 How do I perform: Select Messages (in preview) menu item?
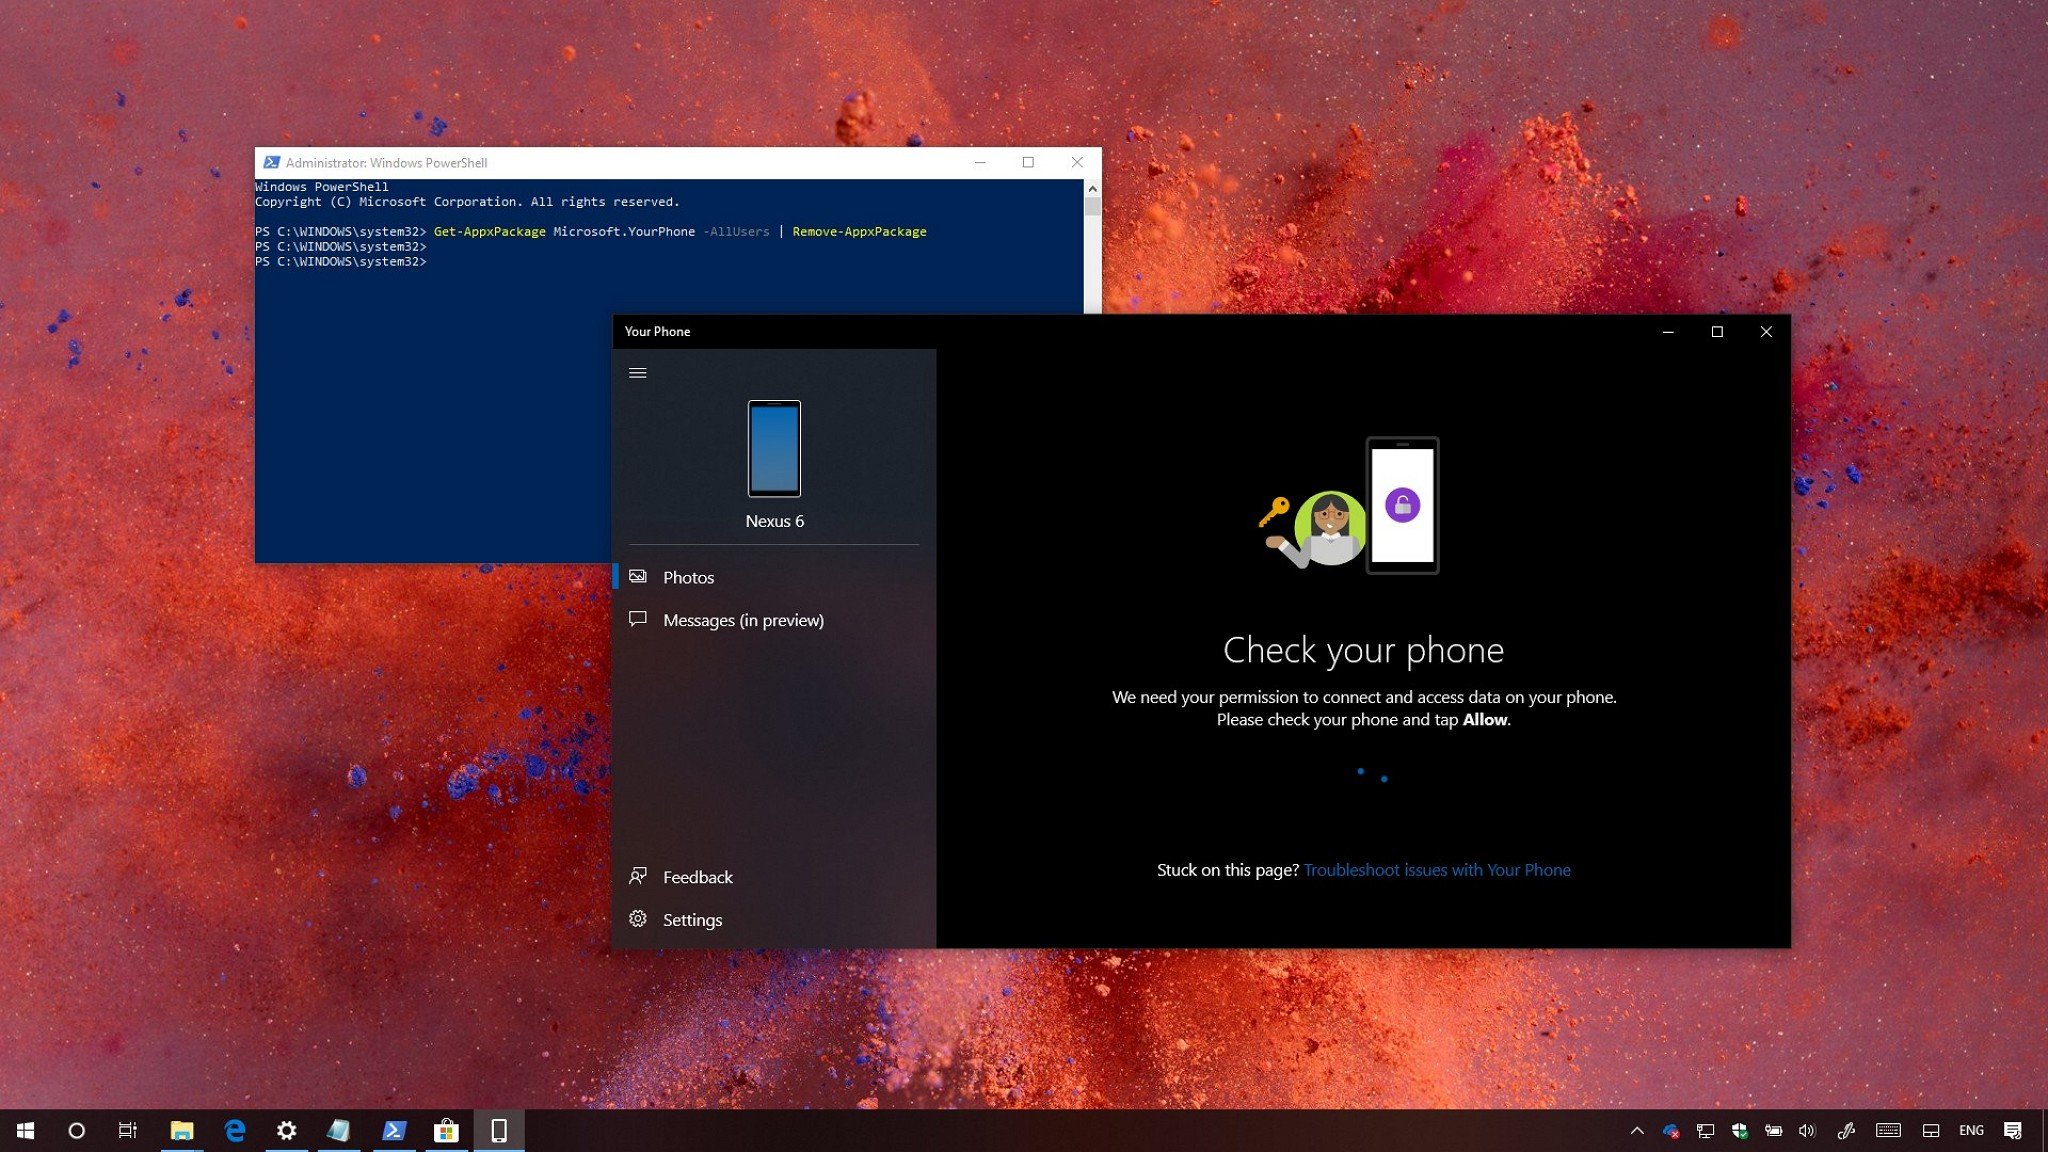tap(743, 619)
